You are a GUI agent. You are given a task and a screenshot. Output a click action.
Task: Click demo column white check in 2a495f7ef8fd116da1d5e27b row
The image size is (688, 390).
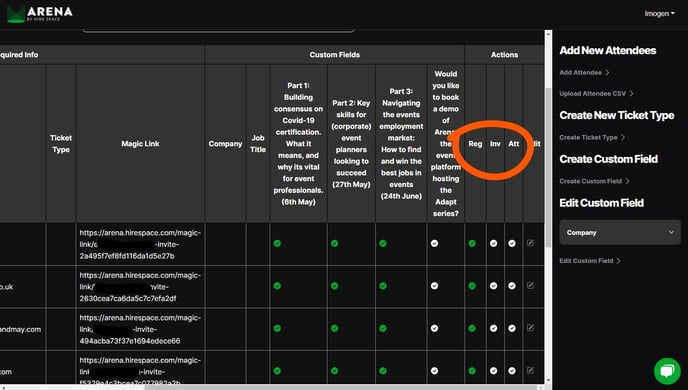point(434,243)
